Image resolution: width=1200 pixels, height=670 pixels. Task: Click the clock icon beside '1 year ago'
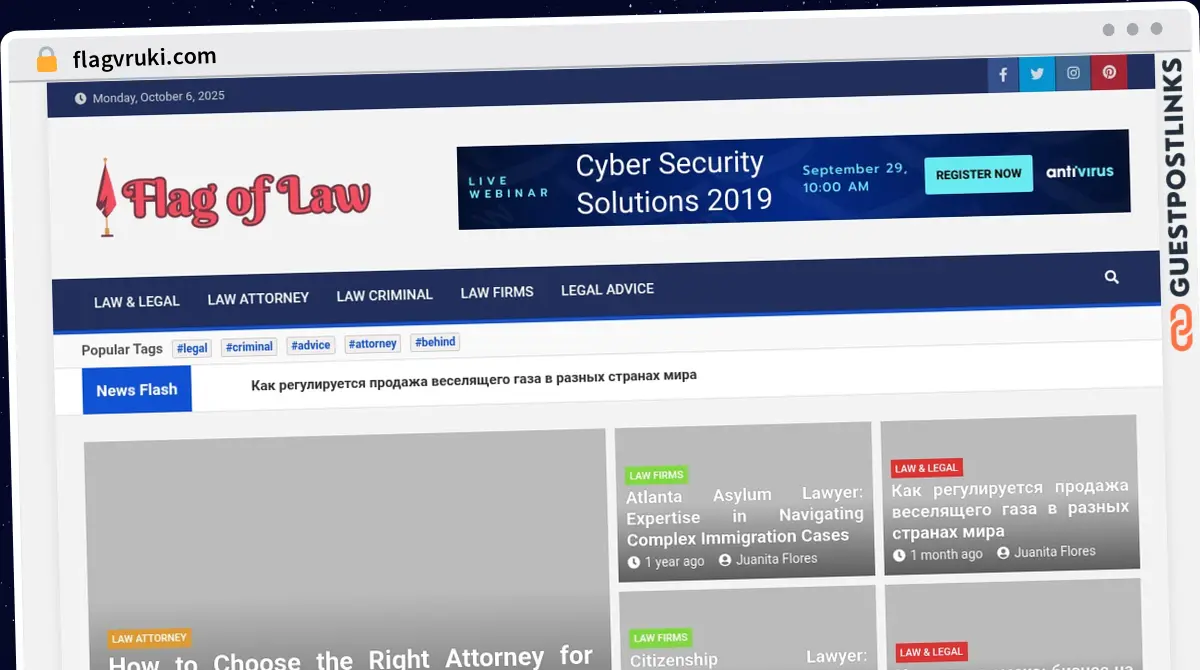tap(634, 562)
